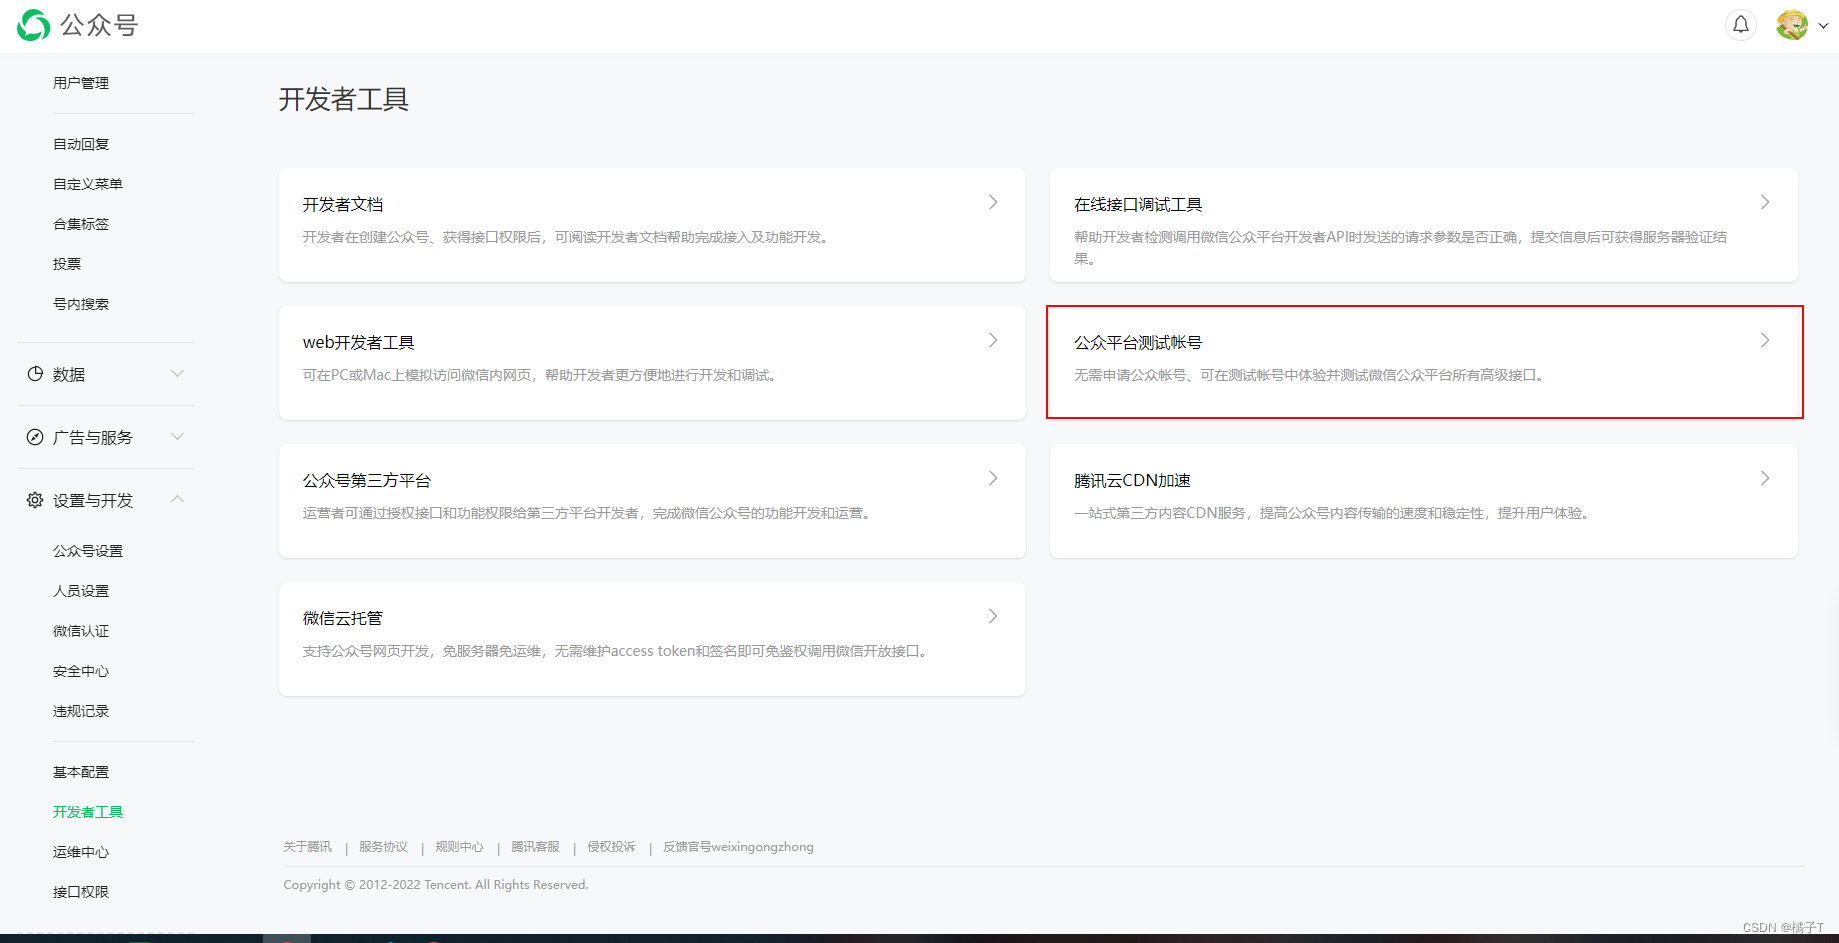Open 接口权限 in sidebar
1839x943 pixels.
click(81, 892)
